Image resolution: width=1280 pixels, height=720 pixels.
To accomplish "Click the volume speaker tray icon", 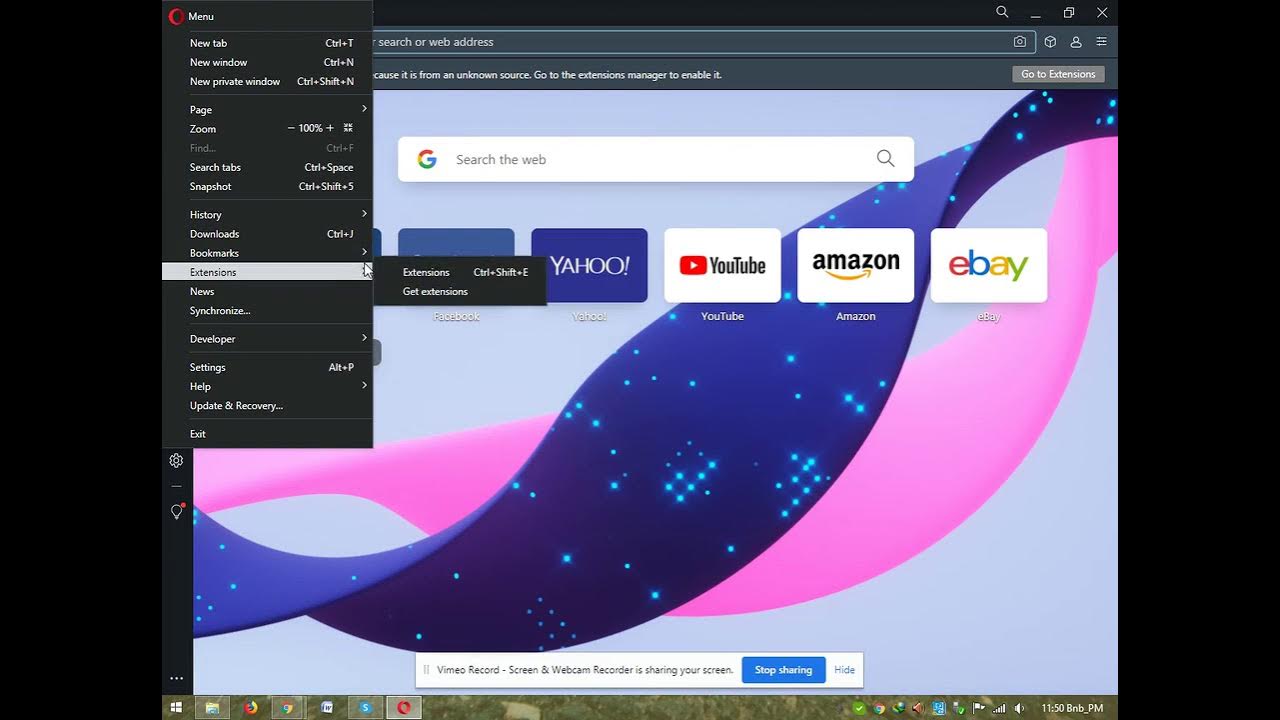I will click(1019, 708).
